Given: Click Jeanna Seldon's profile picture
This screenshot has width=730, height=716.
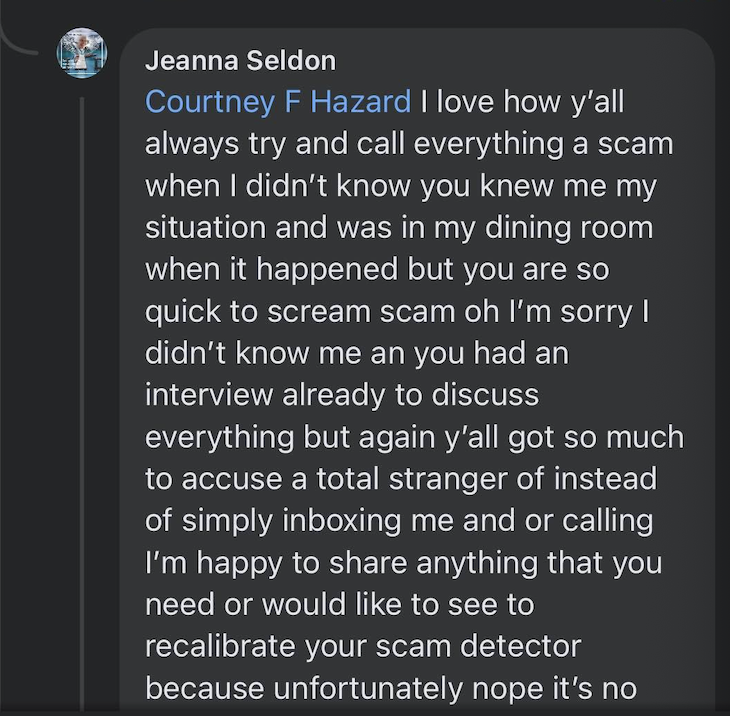Looking at the screenshot, I should click(81, 53).
